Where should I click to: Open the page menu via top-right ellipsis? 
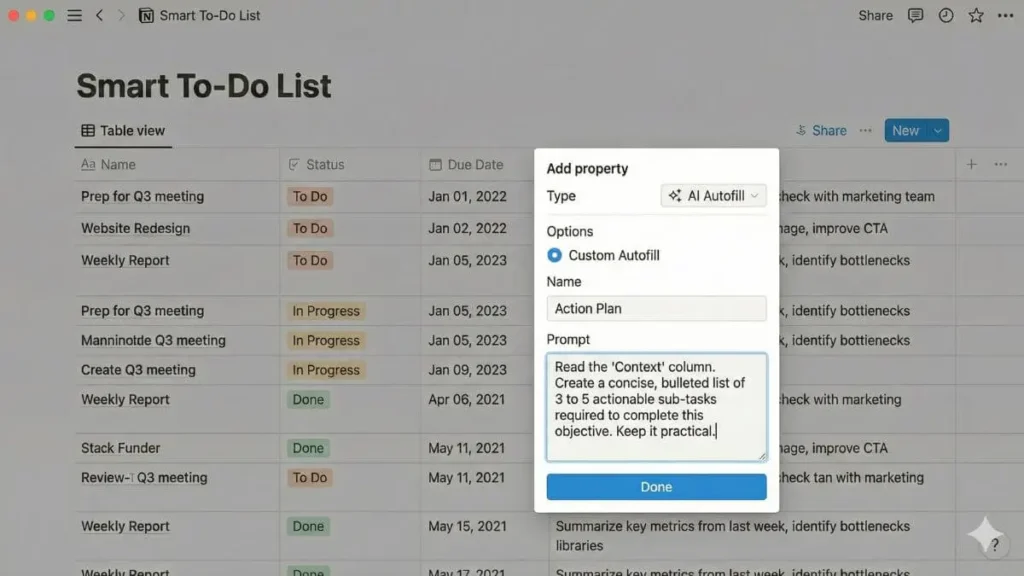click(x=1004, y=15)
